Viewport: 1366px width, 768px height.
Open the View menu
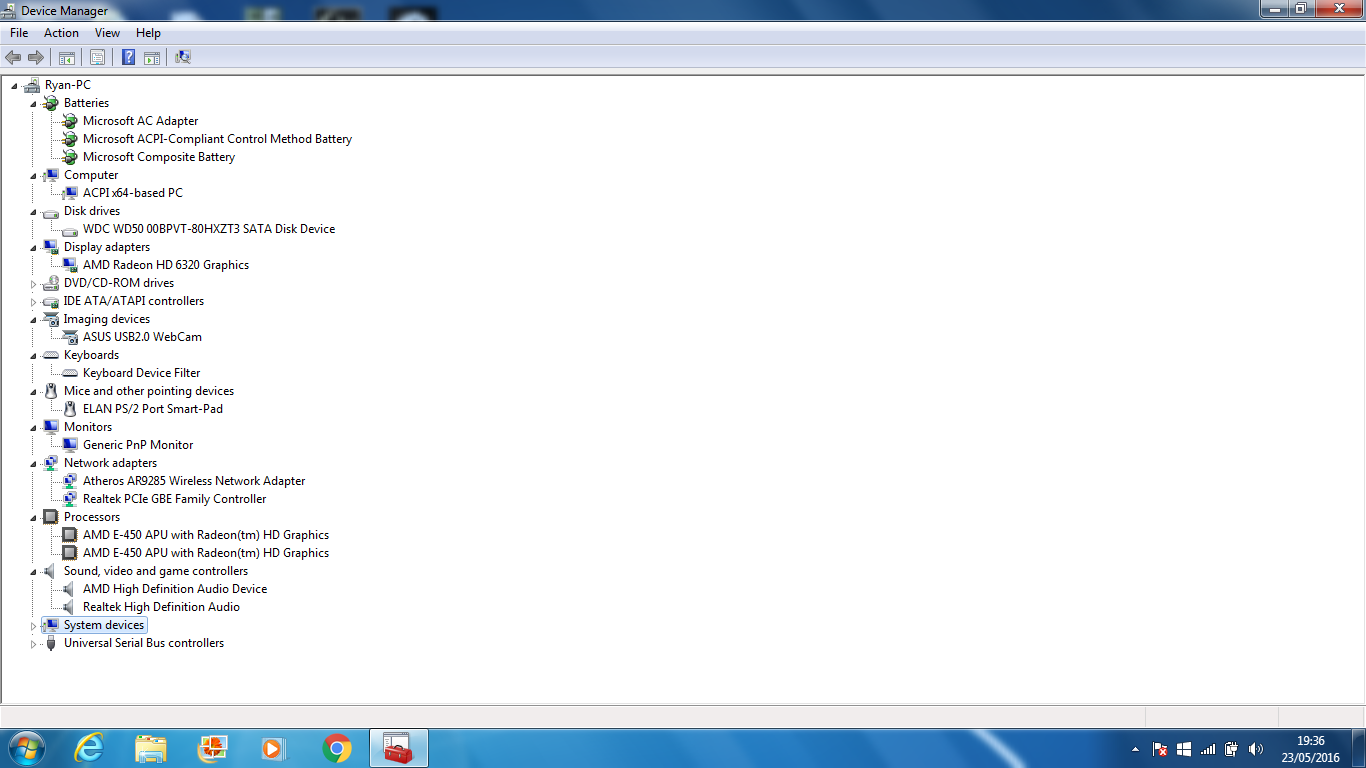pos(107,33)
